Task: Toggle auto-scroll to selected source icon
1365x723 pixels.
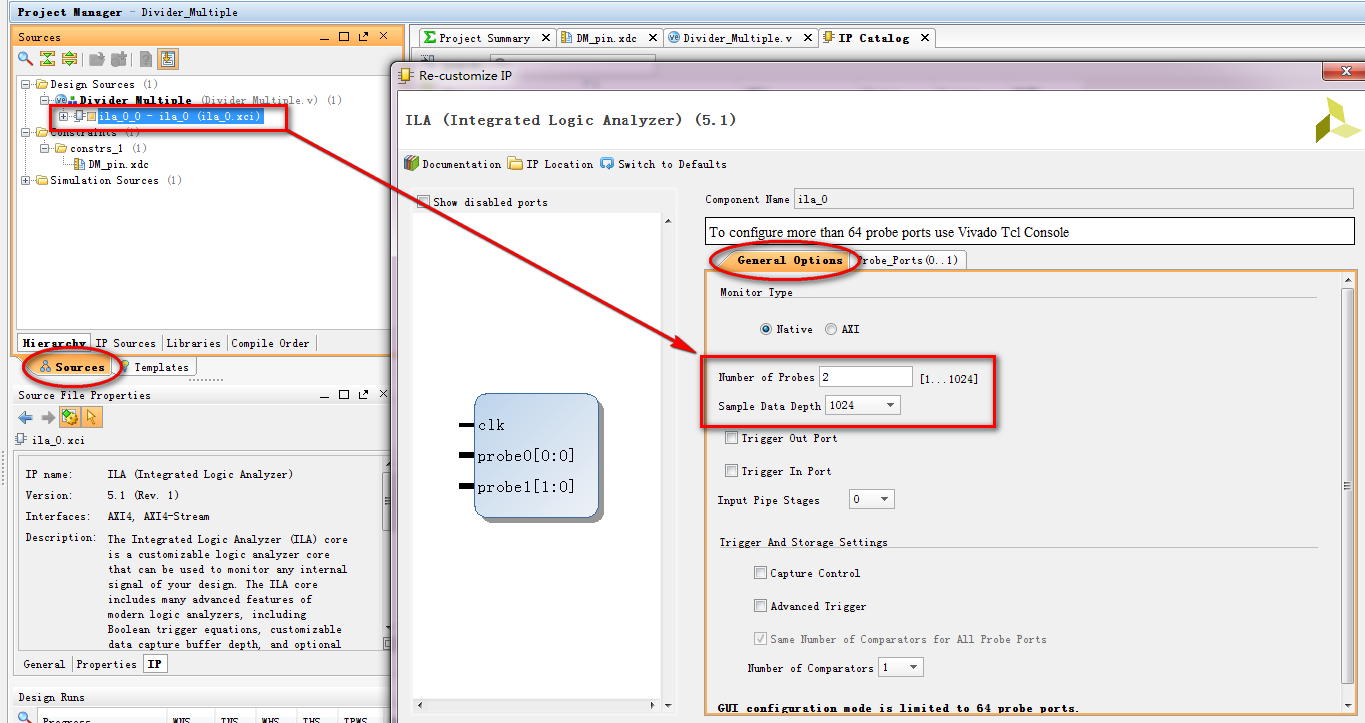Action: pos(168,59)
